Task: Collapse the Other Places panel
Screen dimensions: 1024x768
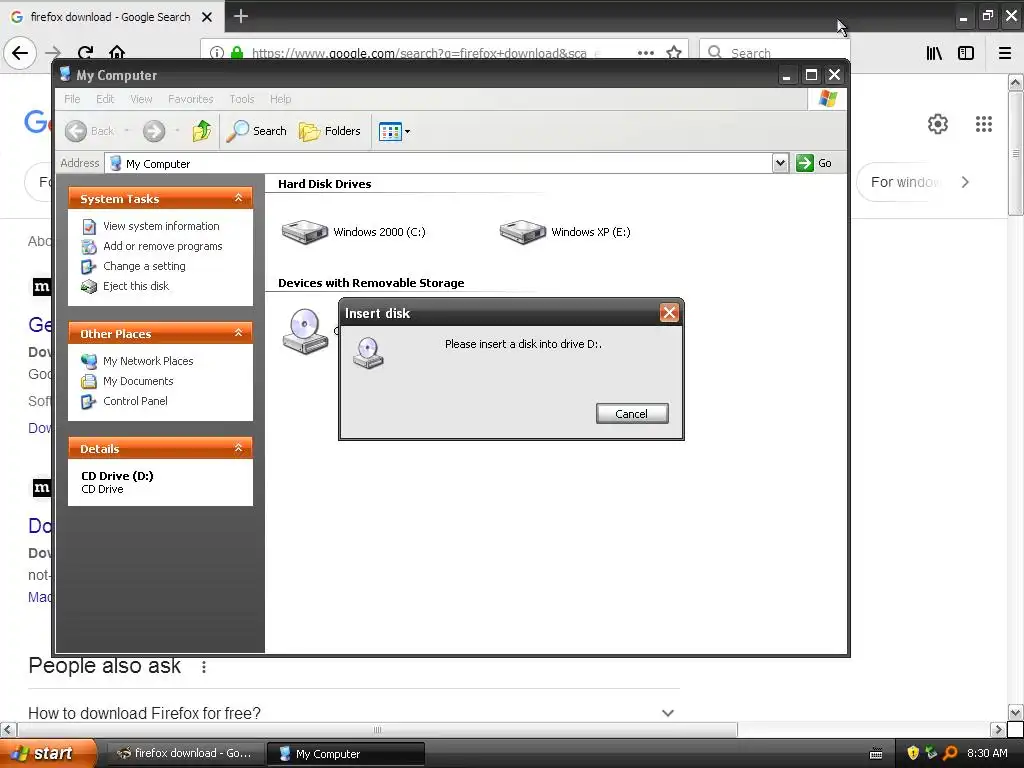Action: coord(238,333)
